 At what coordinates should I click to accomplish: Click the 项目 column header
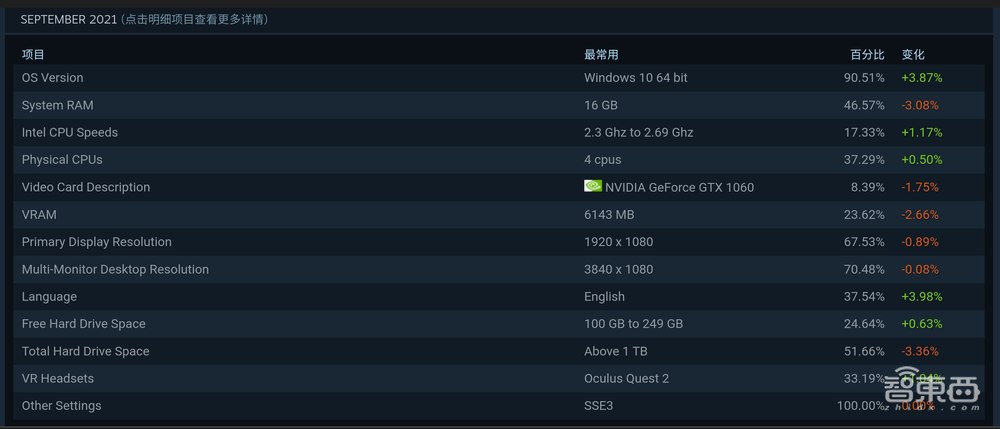pos(33,55)
